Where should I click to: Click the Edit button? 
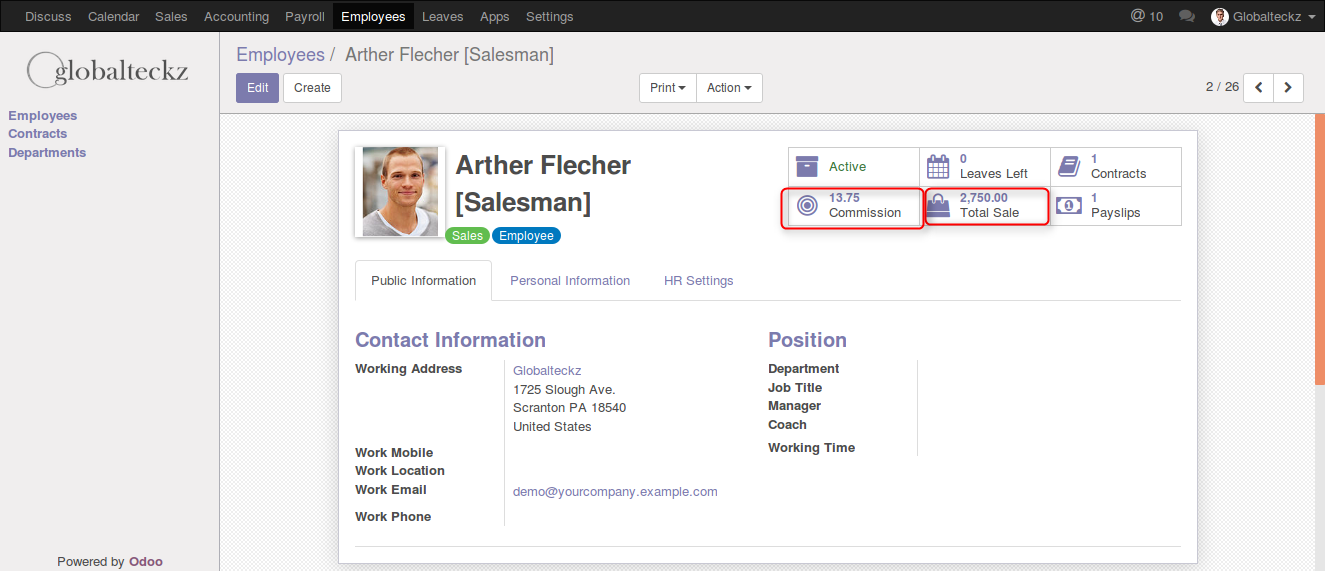[258, 88]
